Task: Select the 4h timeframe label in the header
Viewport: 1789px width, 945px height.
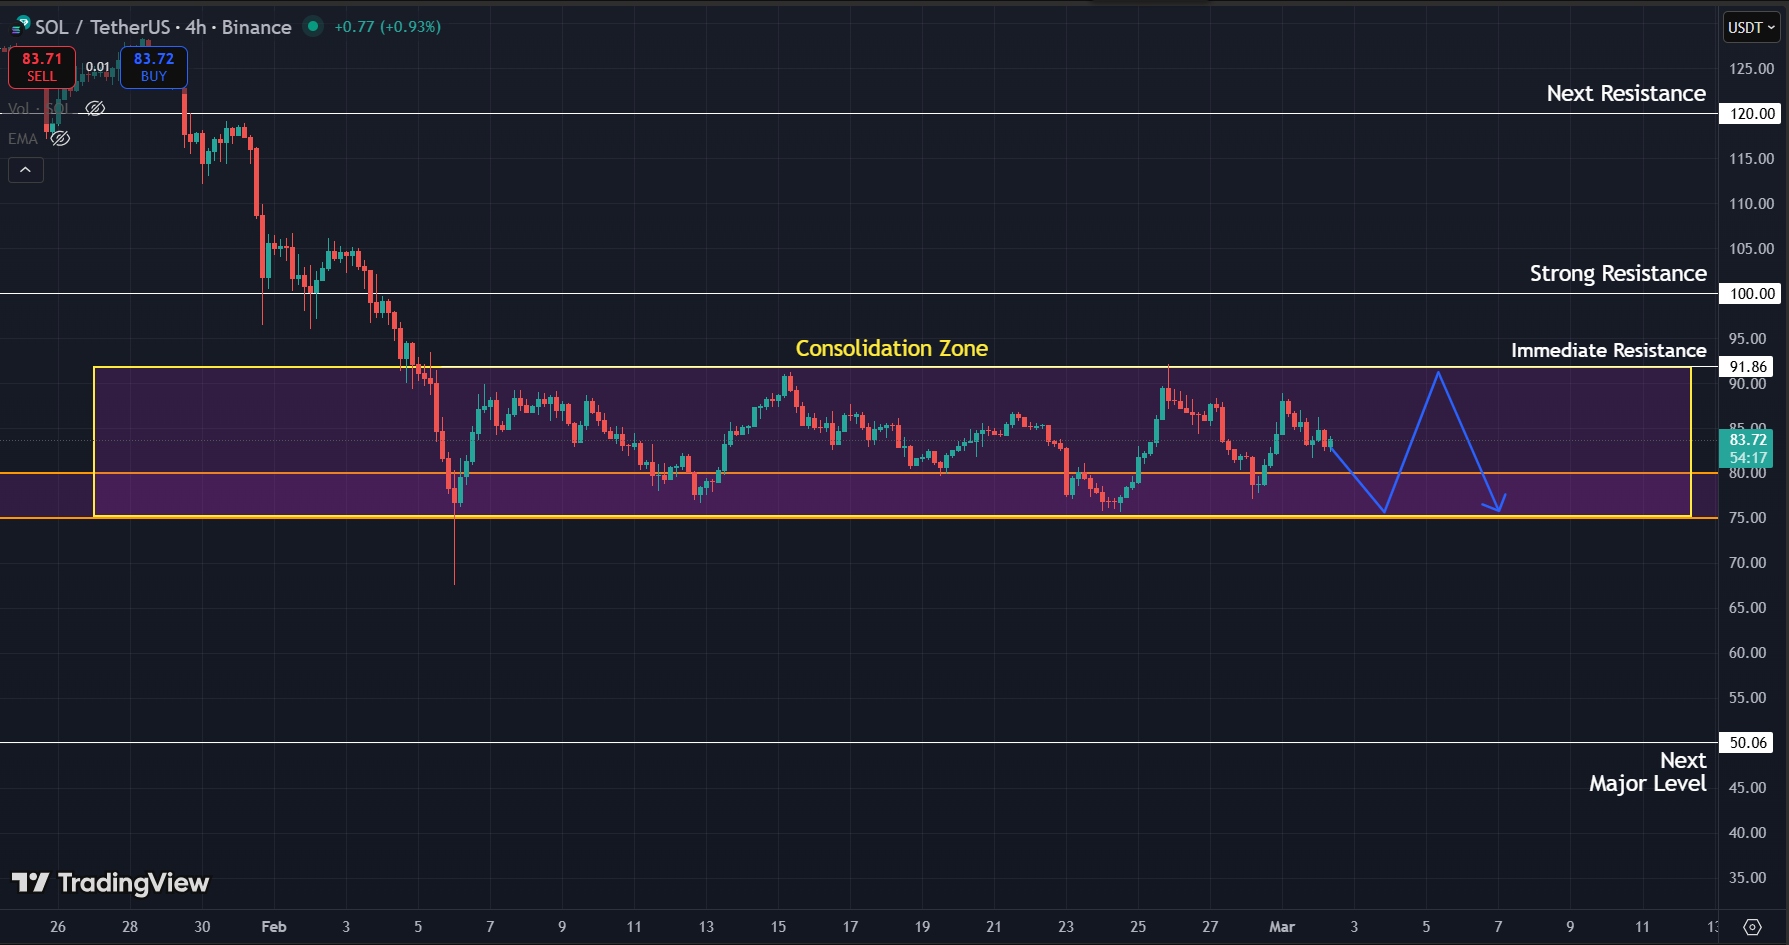Action: point(196,27)
